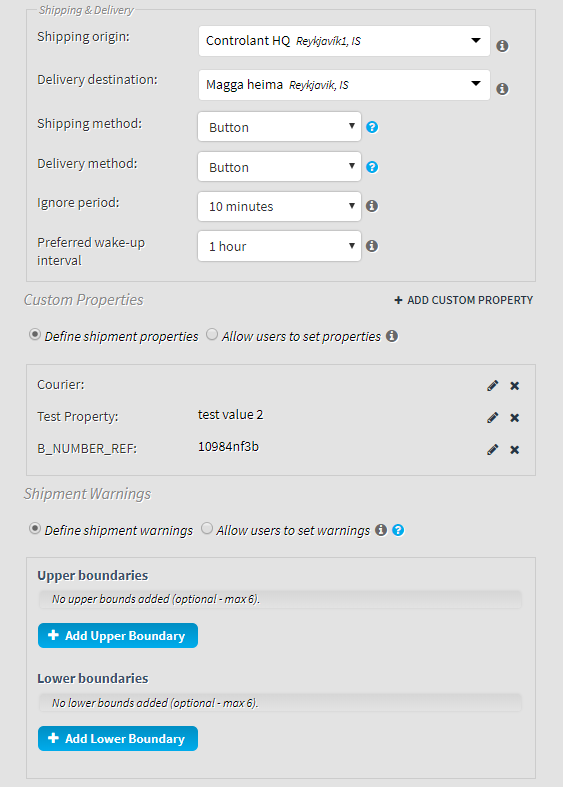563x787 pixels.
Task: Open Delivery destination dropdown
Action: (344, 85)
